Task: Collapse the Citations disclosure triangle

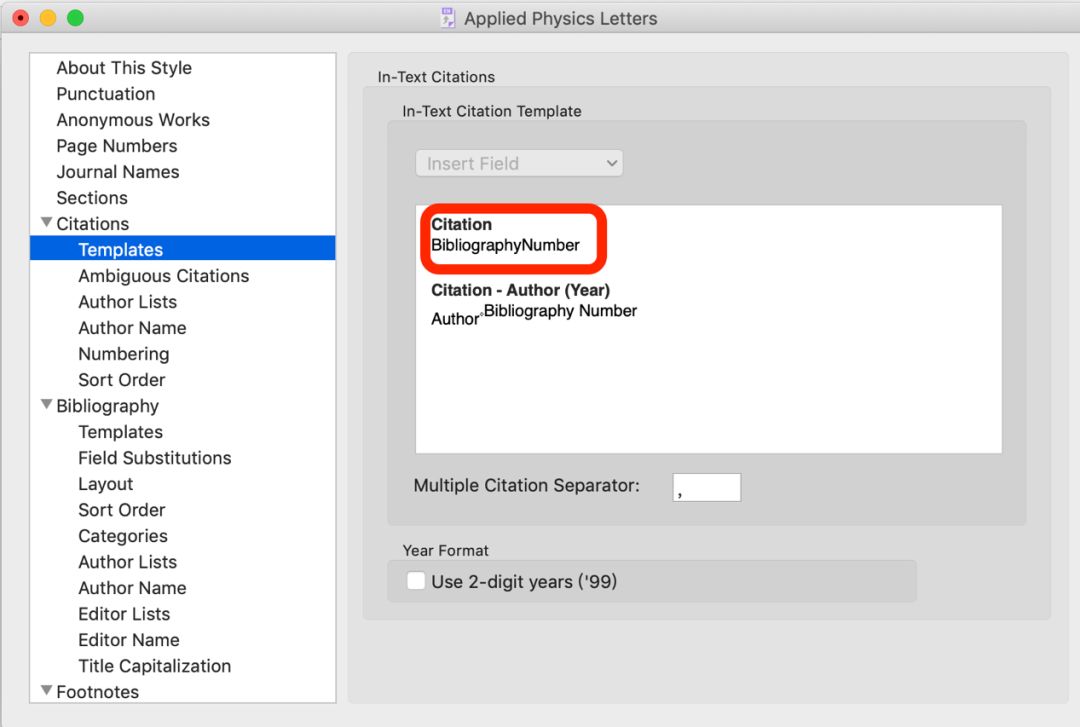Action: [46, 222]
